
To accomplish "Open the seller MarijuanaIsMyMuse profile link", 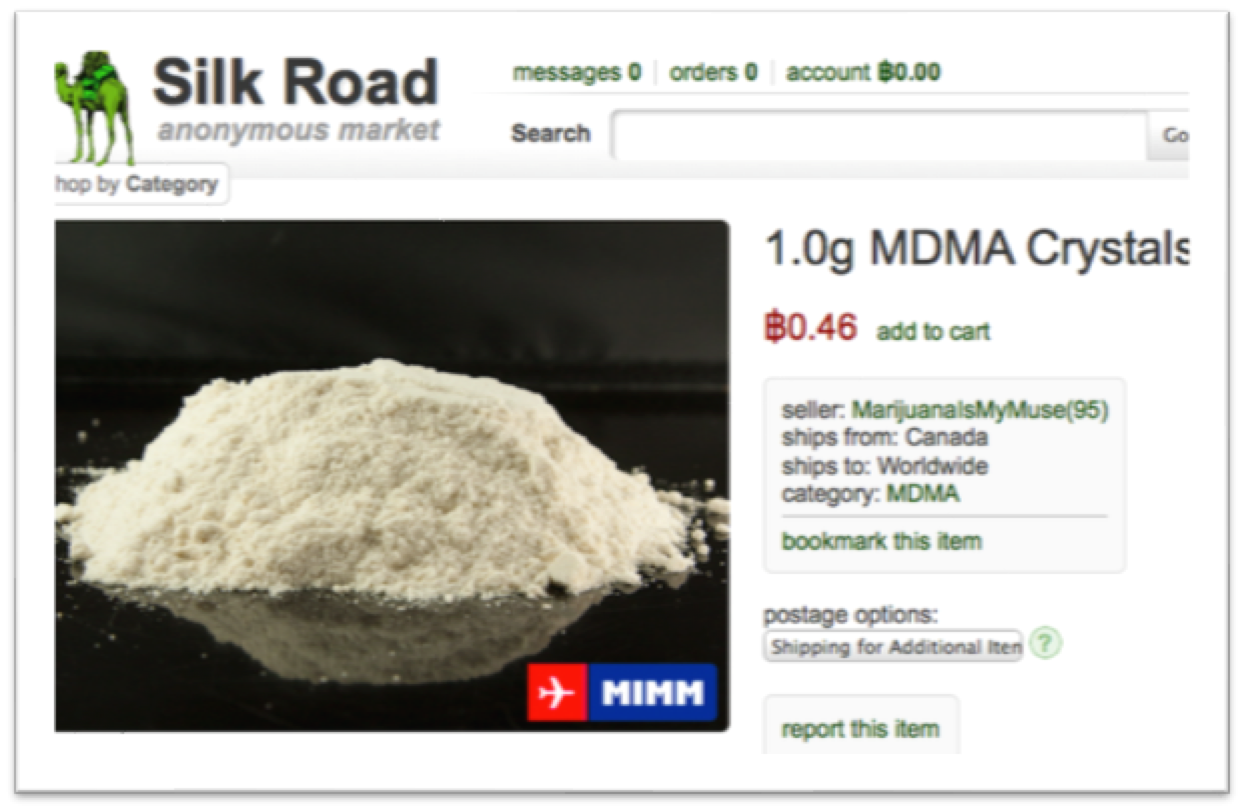I will click(980, 410).
